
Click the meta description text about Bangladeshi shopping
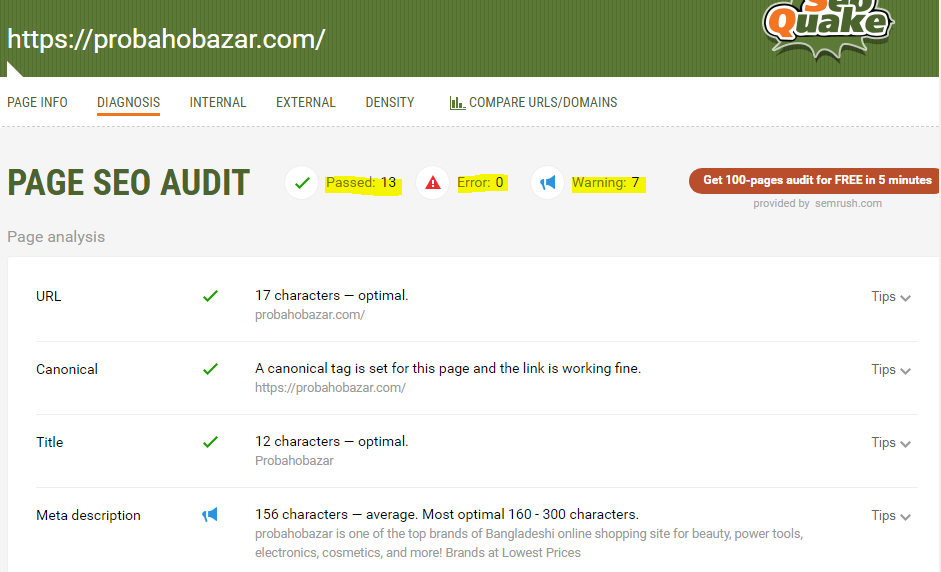pyautogui.click(x=529, y=543)
